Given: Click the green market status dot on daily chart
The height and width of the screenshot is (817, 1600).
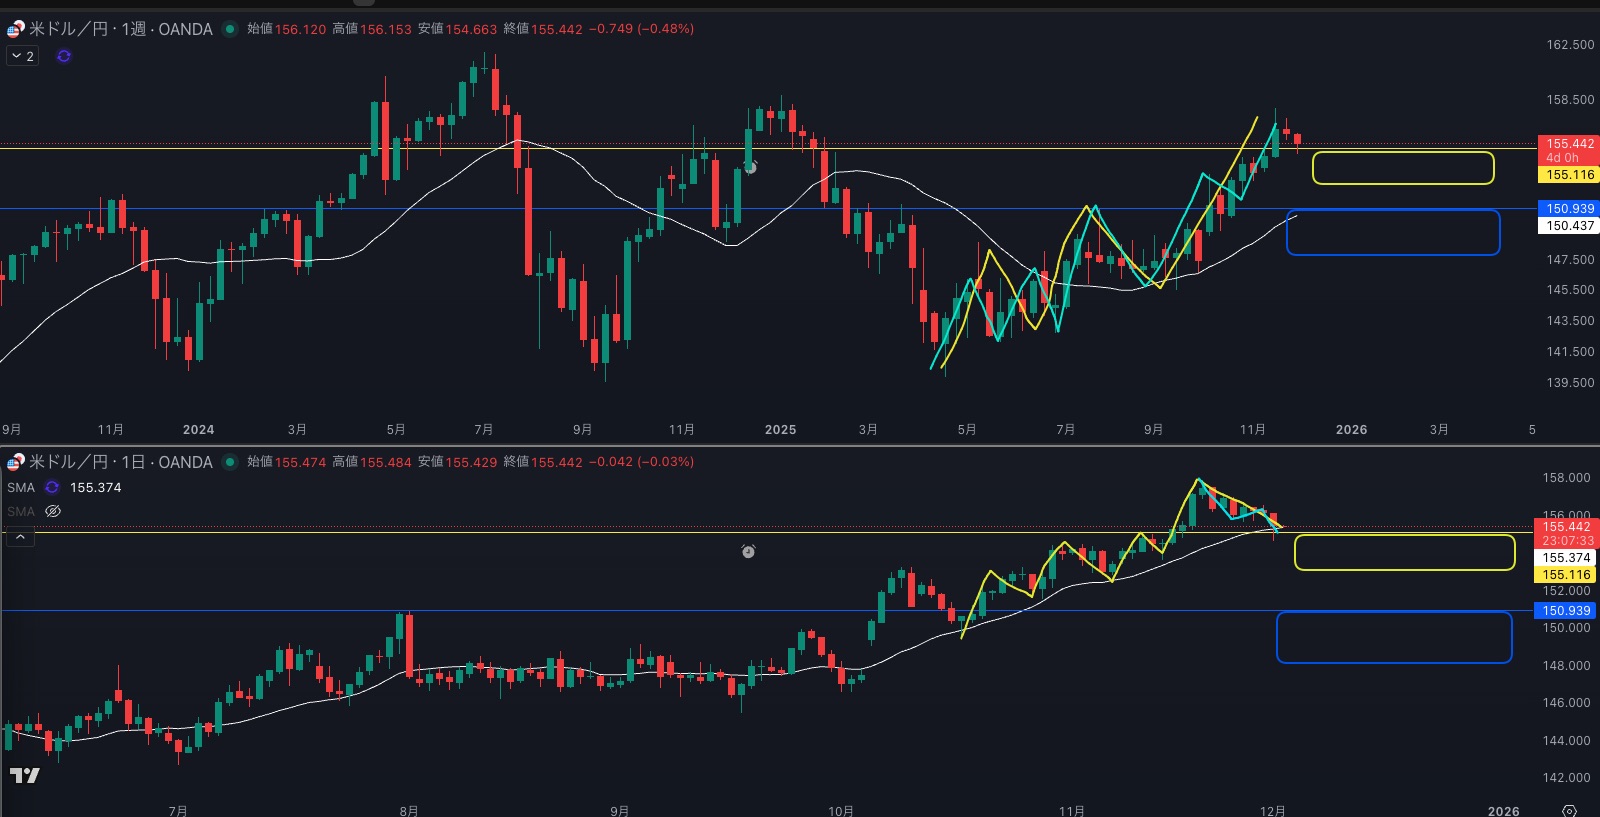Looking at the screenshot, I should (230, 462).
